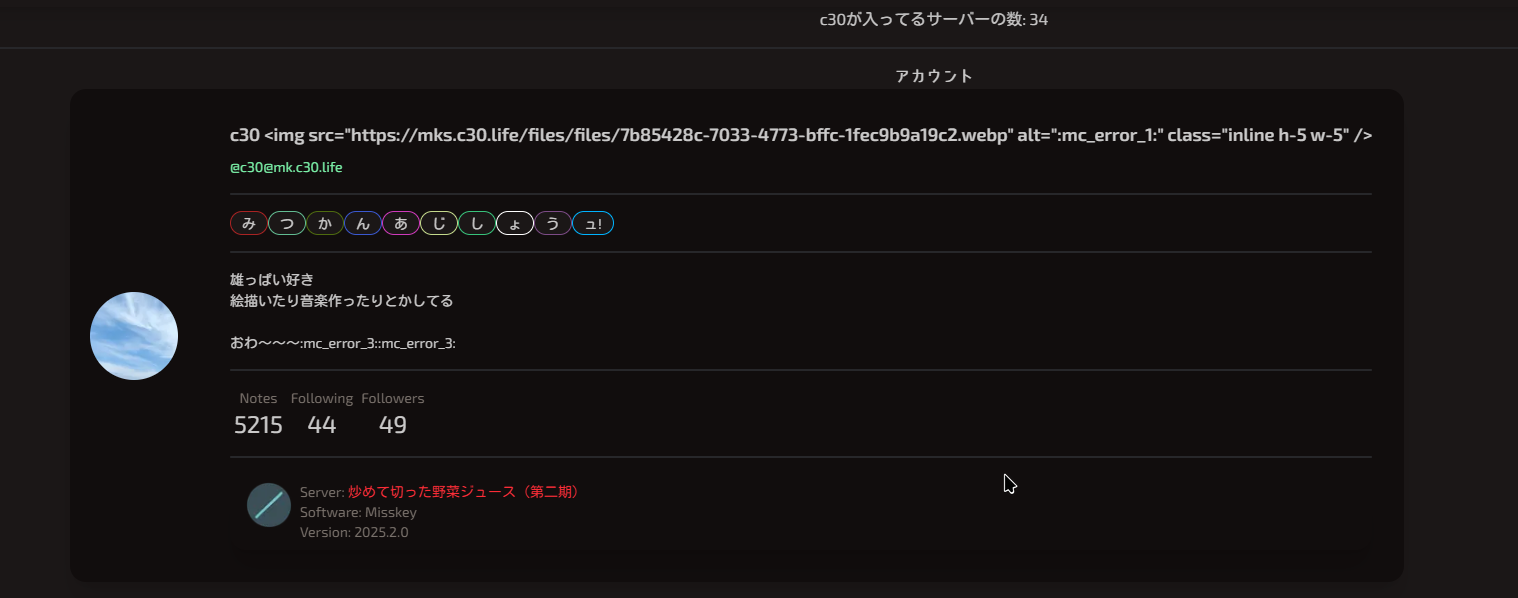1518x598 pixels.
Task: Click the cyan-outlined ュ! badge
Action: coord(592,224)
